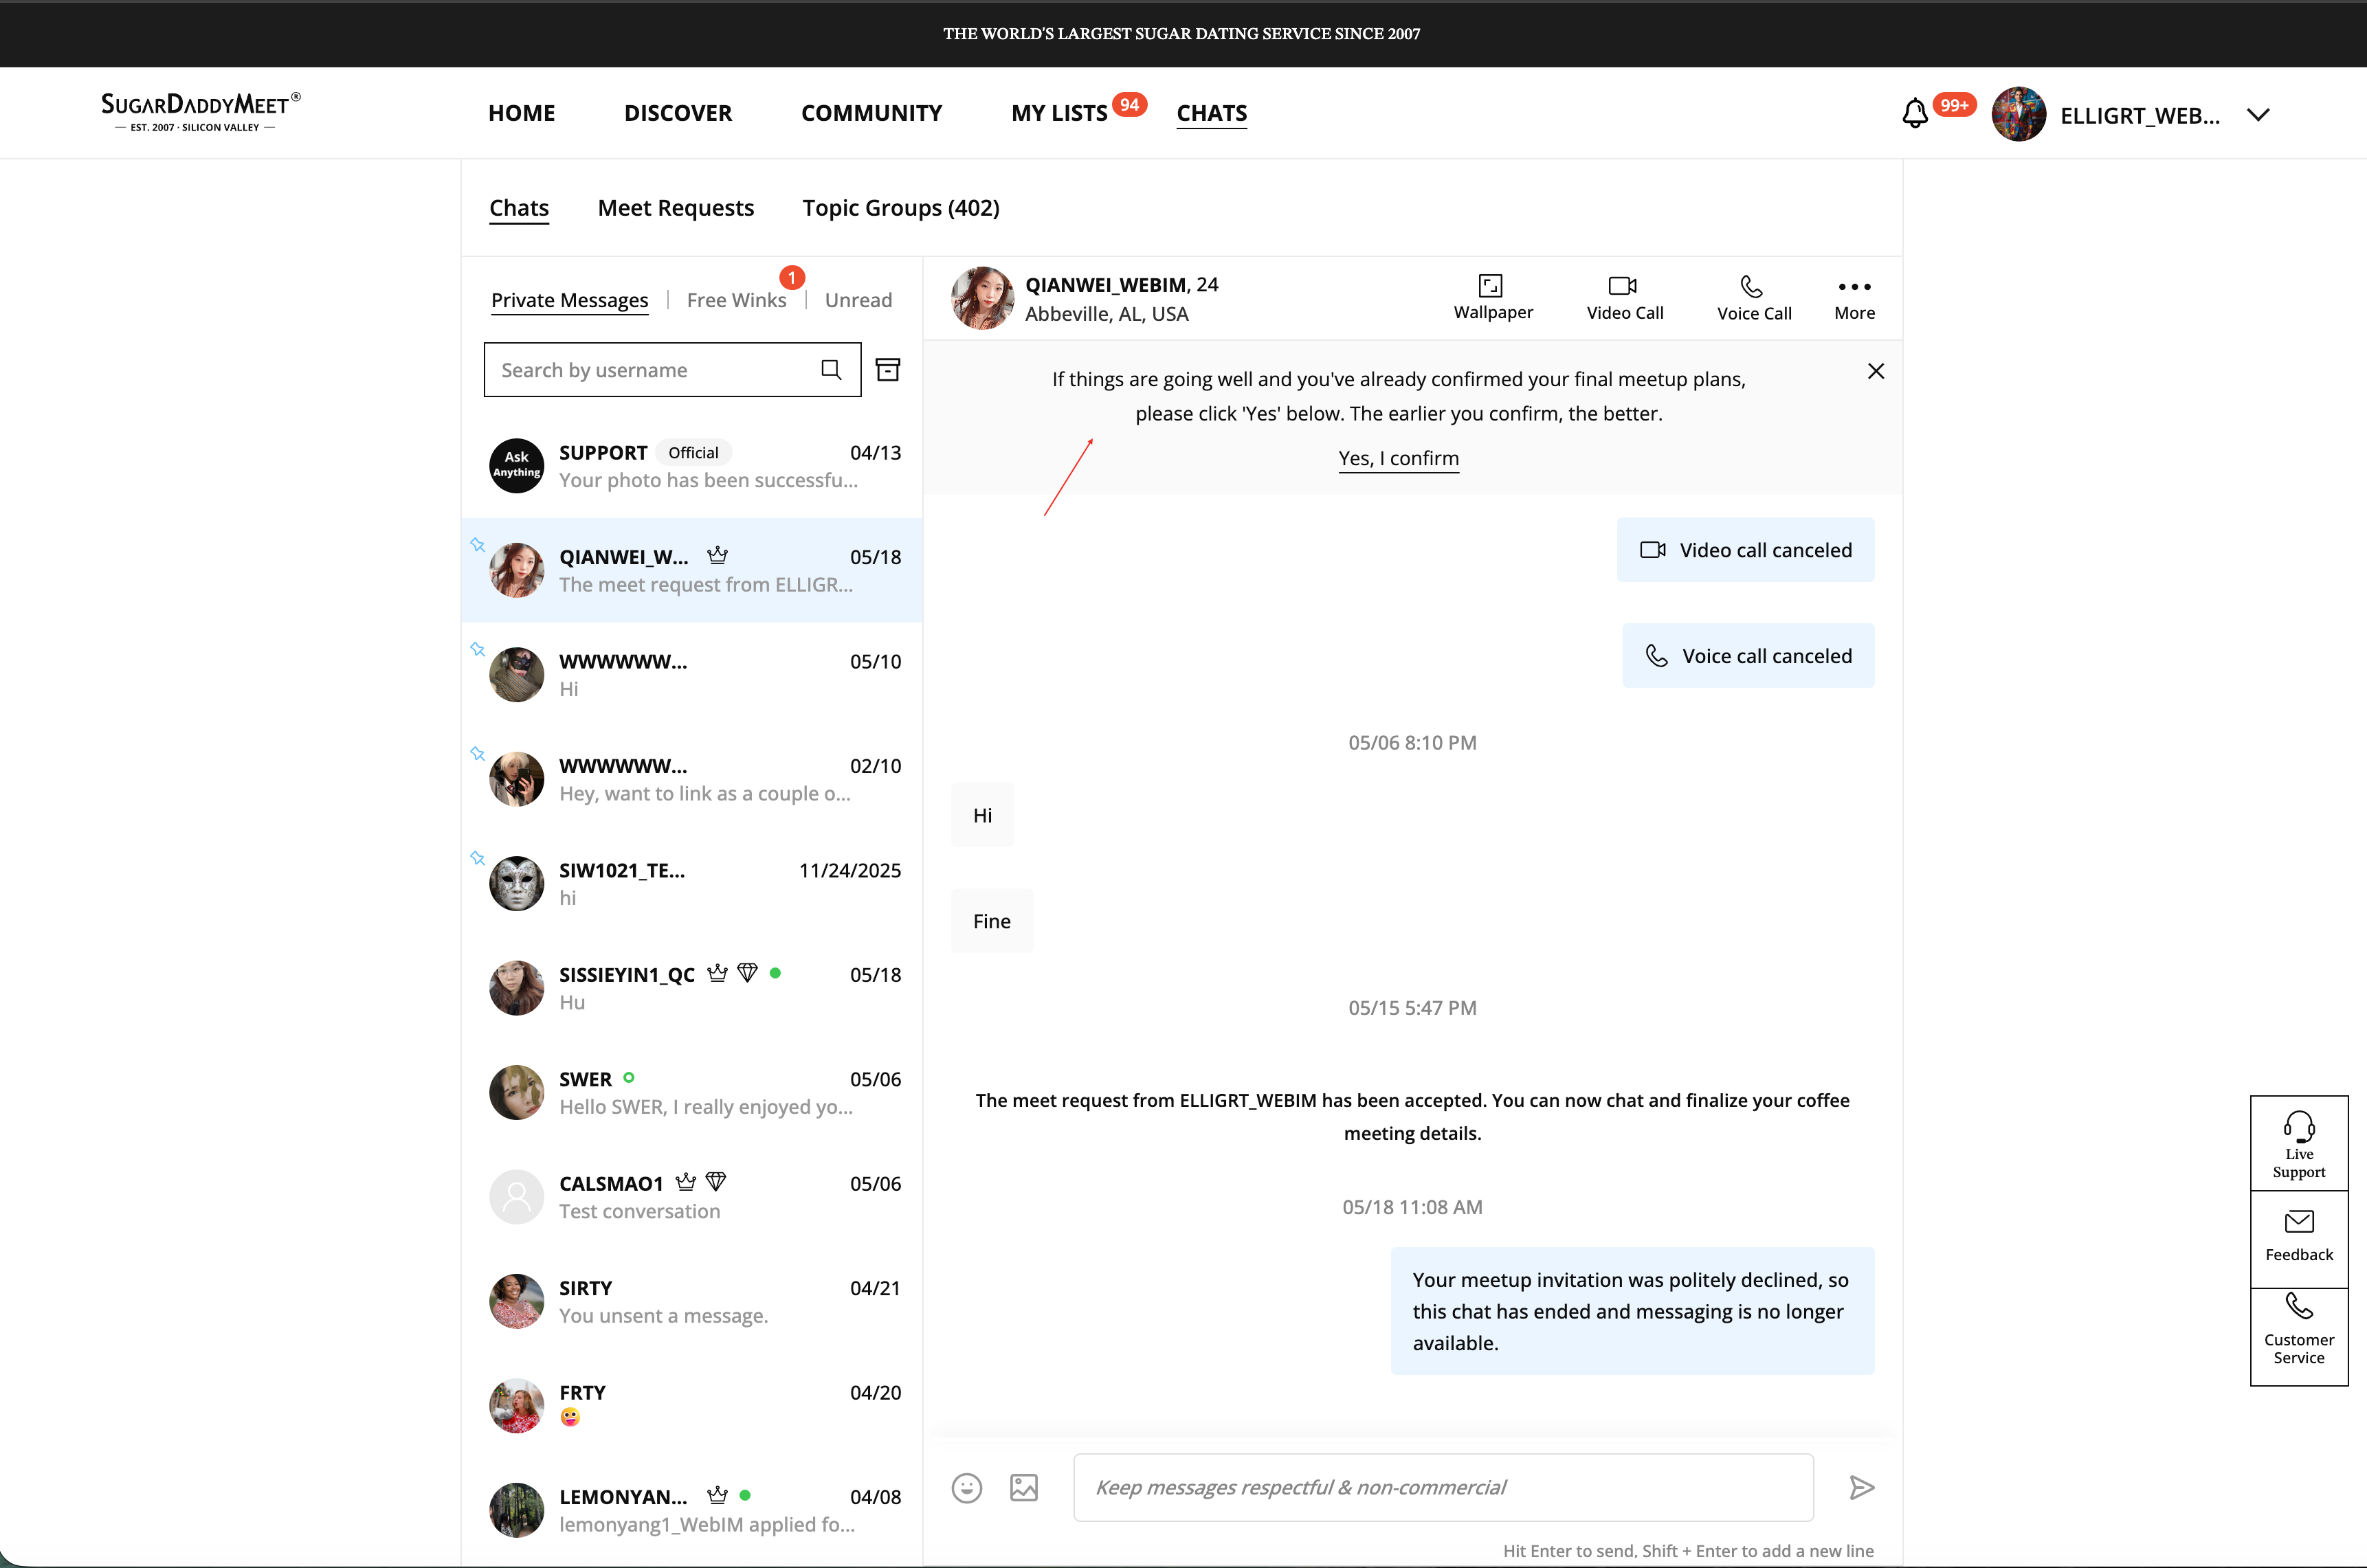Show Unread messages filter
The image size is (2367, 1568).
[858, 300]
